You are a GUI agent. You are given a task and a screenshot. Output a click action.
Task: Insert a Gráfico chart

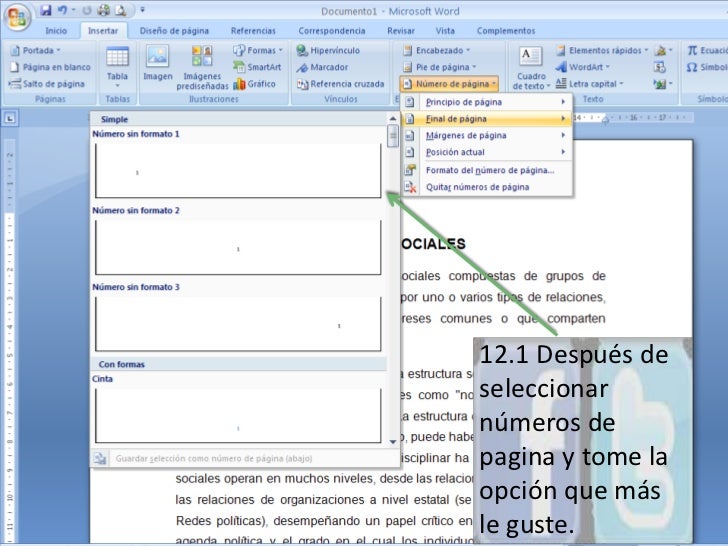254,84
